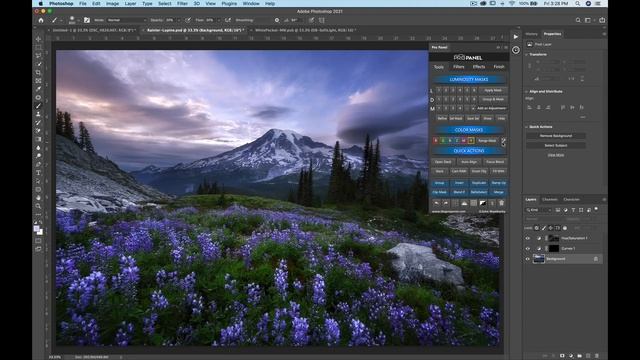Click the Apply Mask button
Image resolution: width=640 pixels, height=360 pixels.
tap(493, 91)
